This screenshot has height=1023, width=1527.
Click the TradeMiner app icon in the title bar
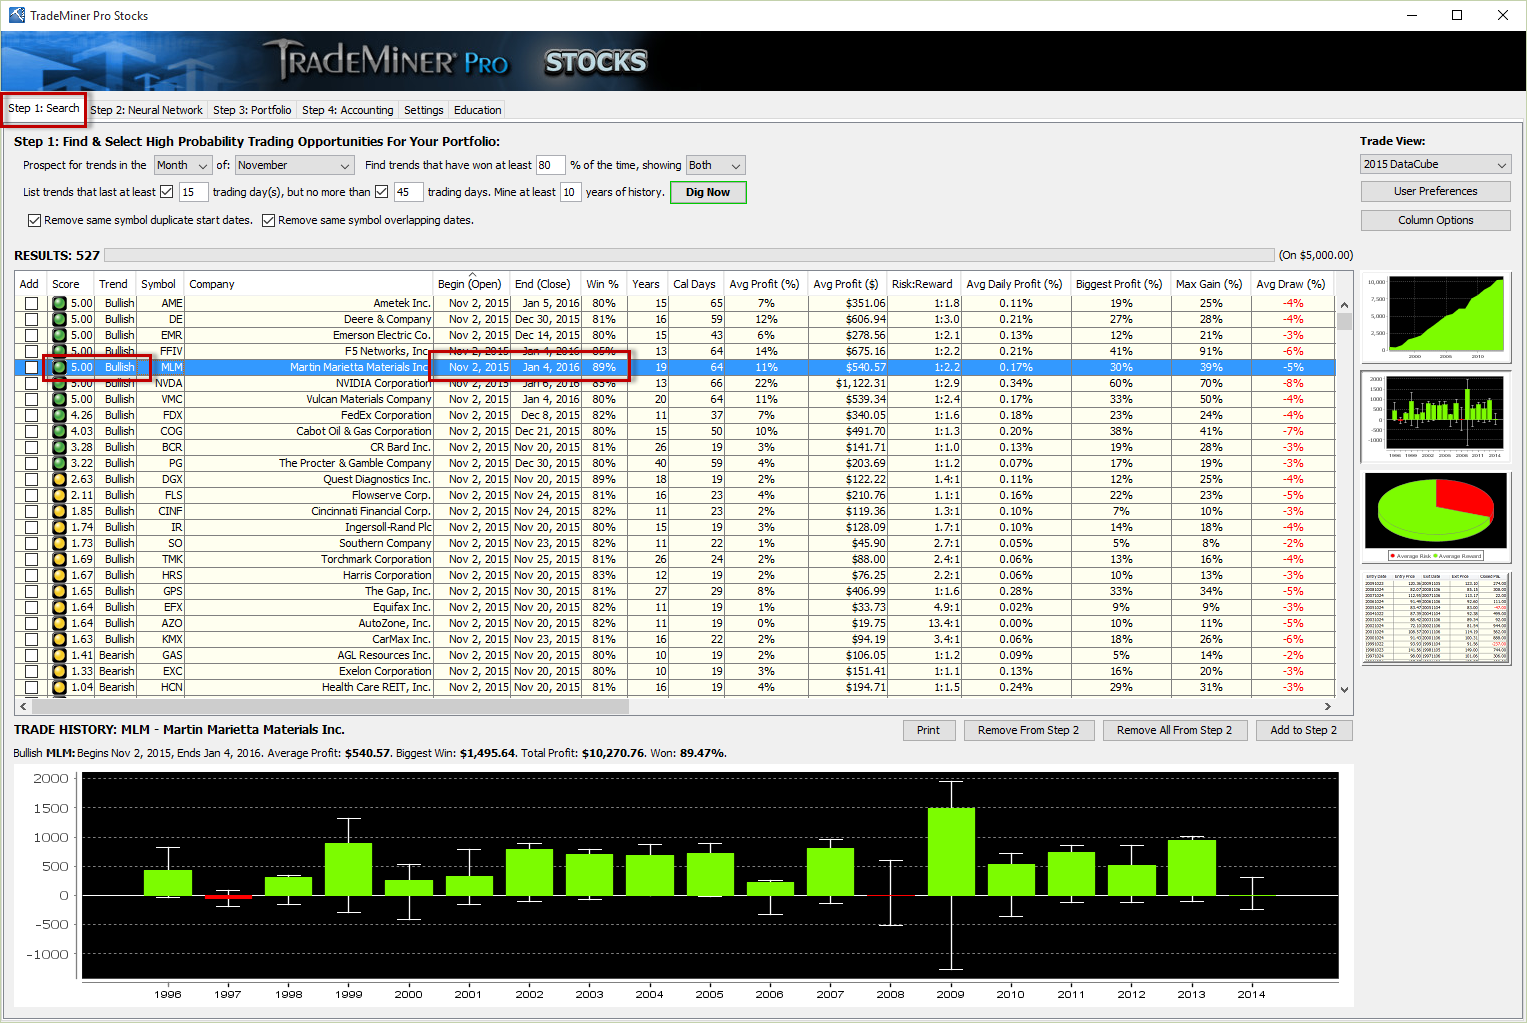pos(17,15)
